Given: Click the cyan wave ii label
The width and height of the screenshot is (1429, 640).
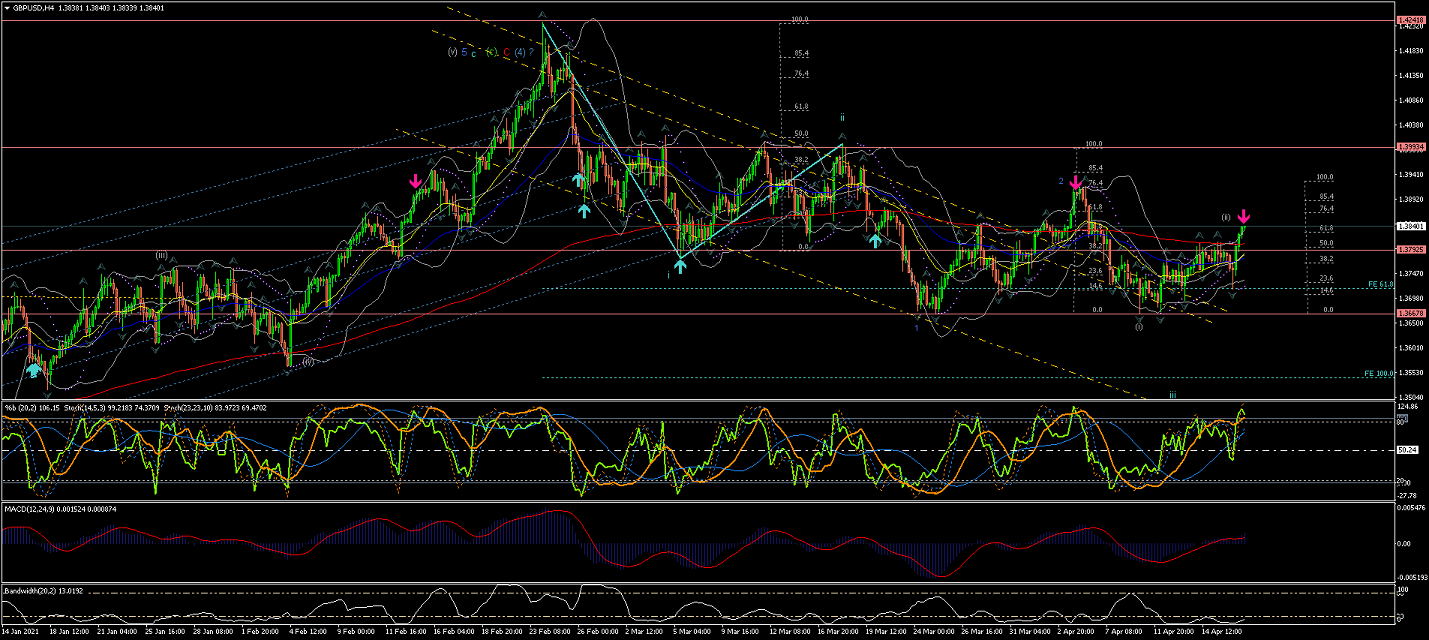Looking at the screenshot, I should [842, 117].
